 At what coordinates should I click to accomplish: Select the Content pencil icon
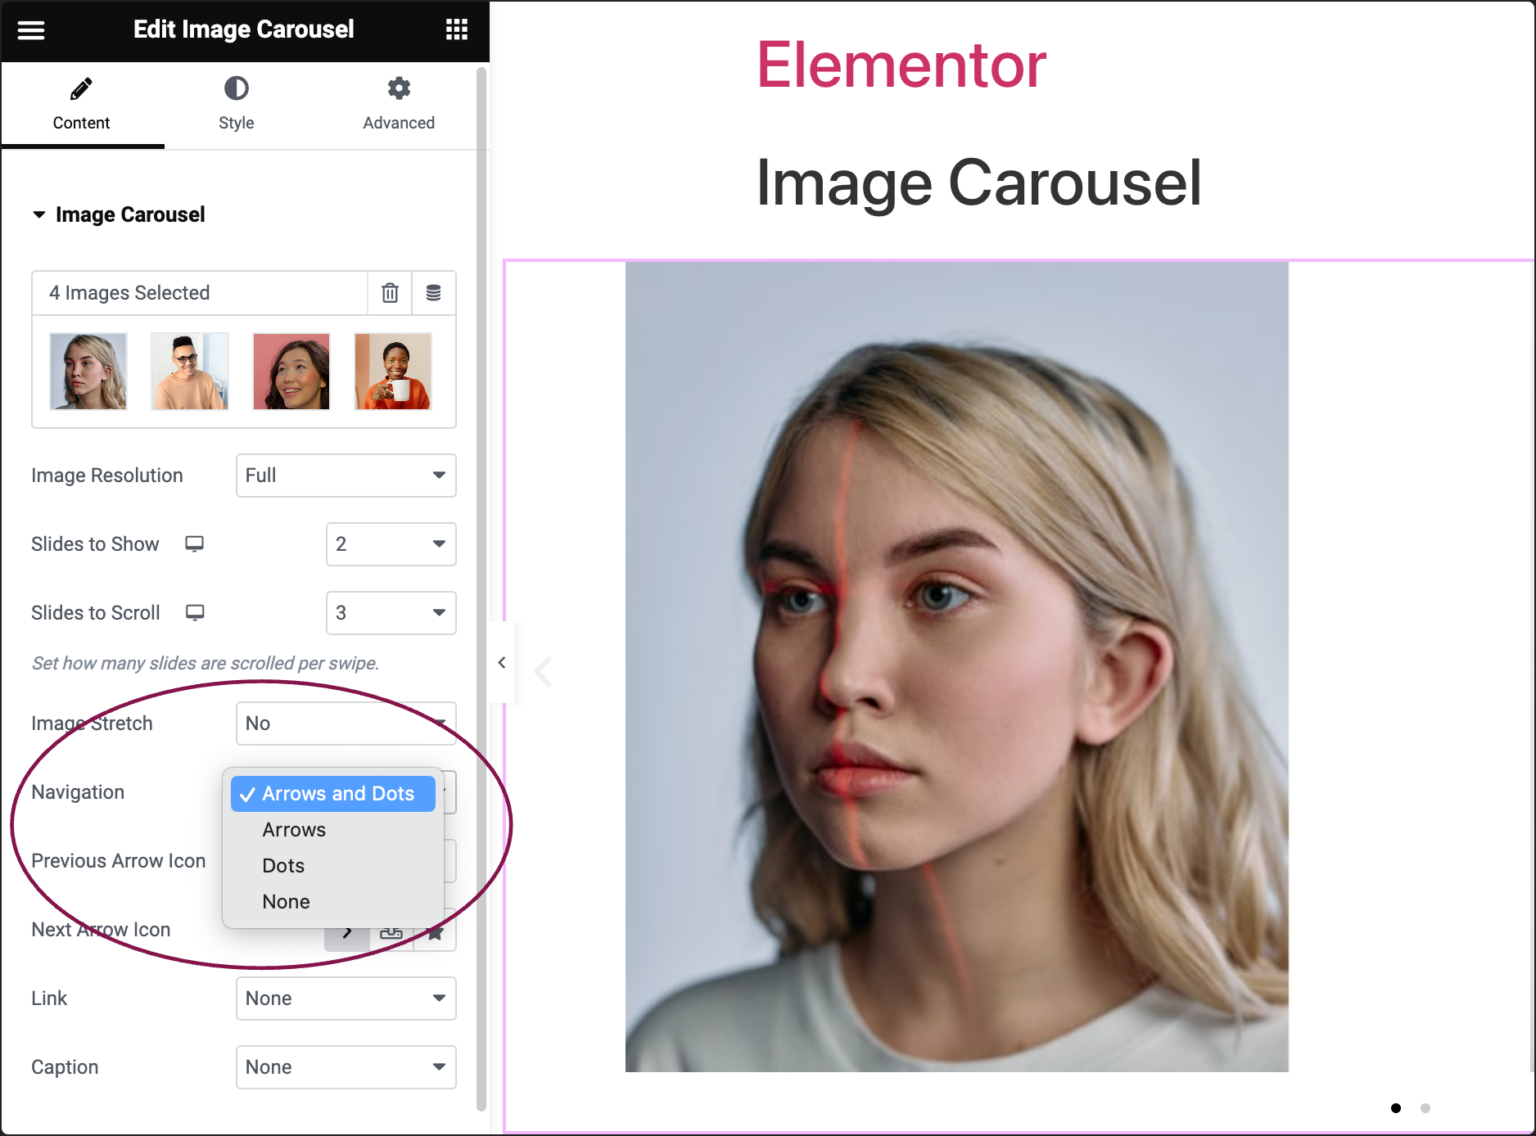(x=81, y=88)
